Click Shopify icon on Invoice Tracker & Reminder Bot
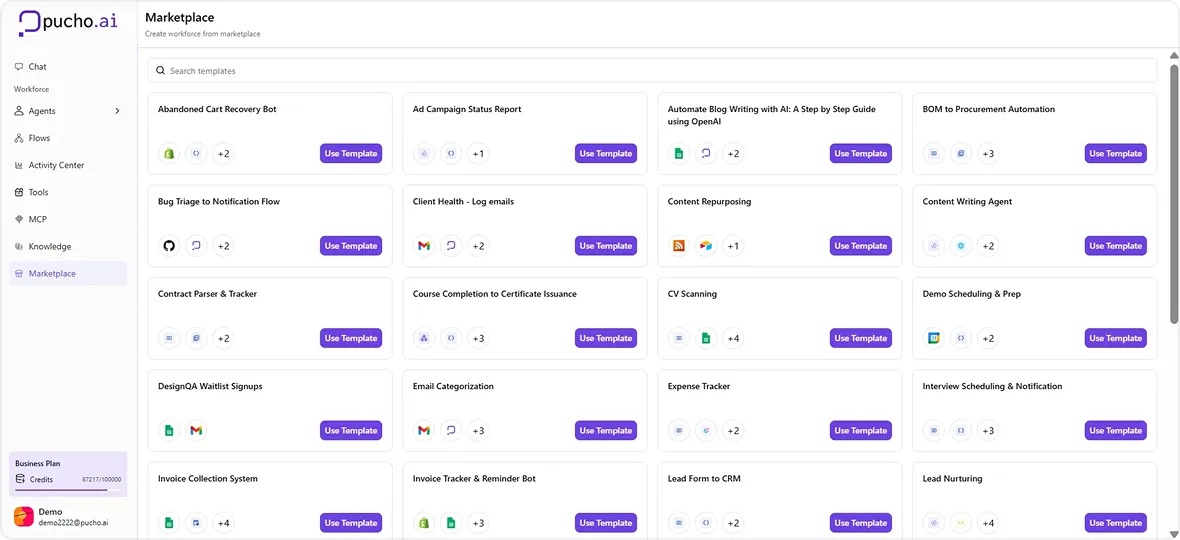This screenshot has height=540, width=1180. point(424,523)
